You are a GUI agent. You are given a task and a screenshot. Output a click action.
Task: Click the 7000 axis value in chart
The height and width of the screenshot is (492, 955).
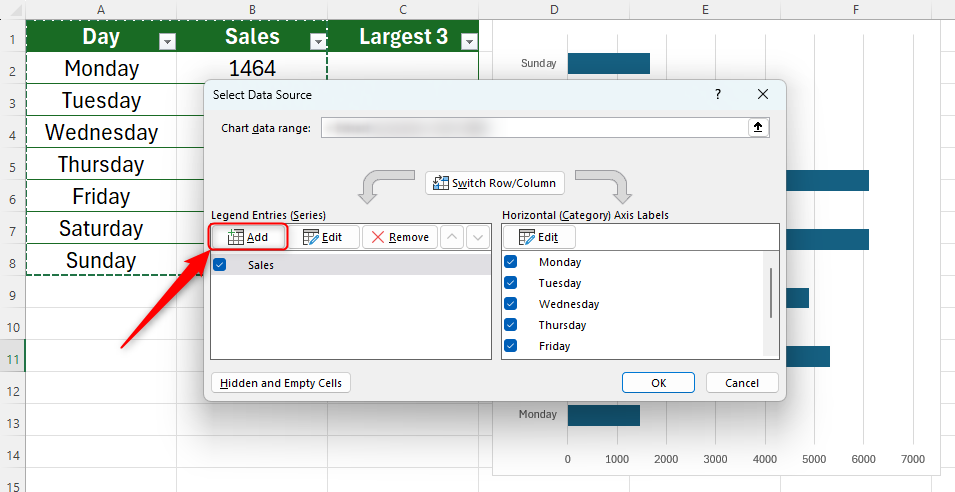(x=912, y=460)
